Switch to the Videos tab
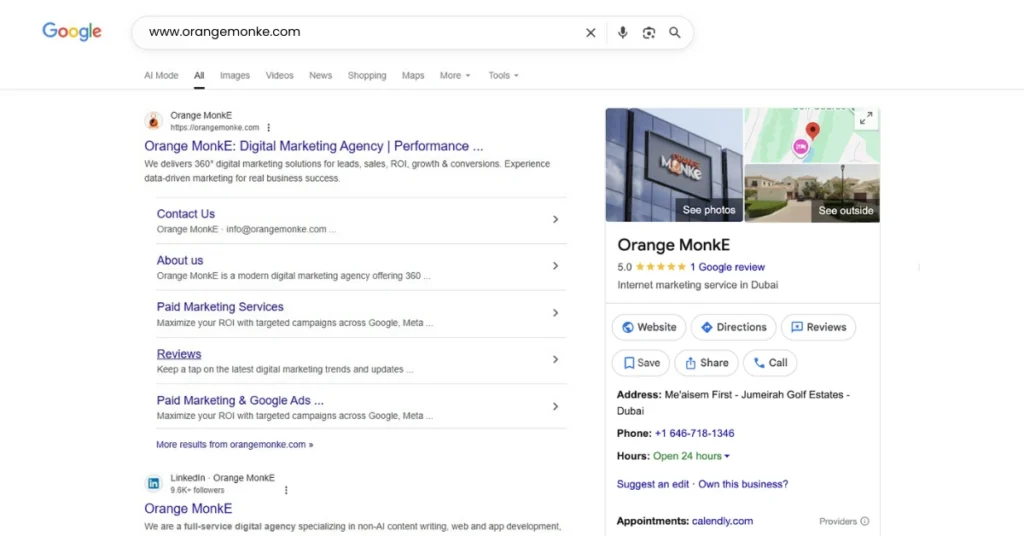 [x=280, y=76]
